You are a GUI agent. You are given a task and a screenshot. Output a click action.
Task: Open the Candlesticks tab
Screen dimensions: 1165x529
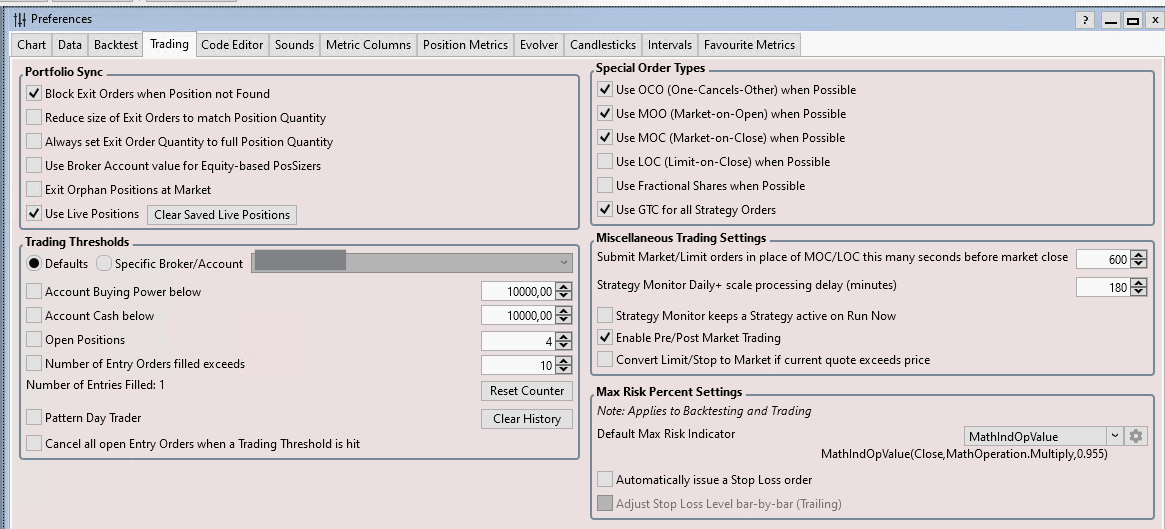point(603,45)
